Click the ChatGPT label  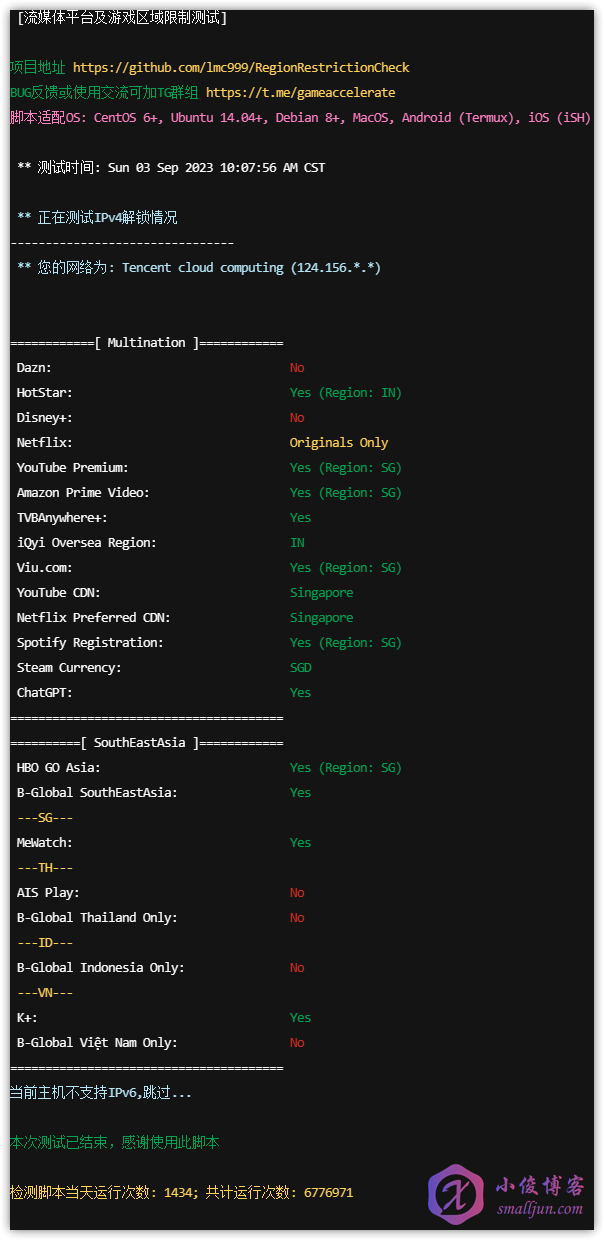[x=45, y=693]
